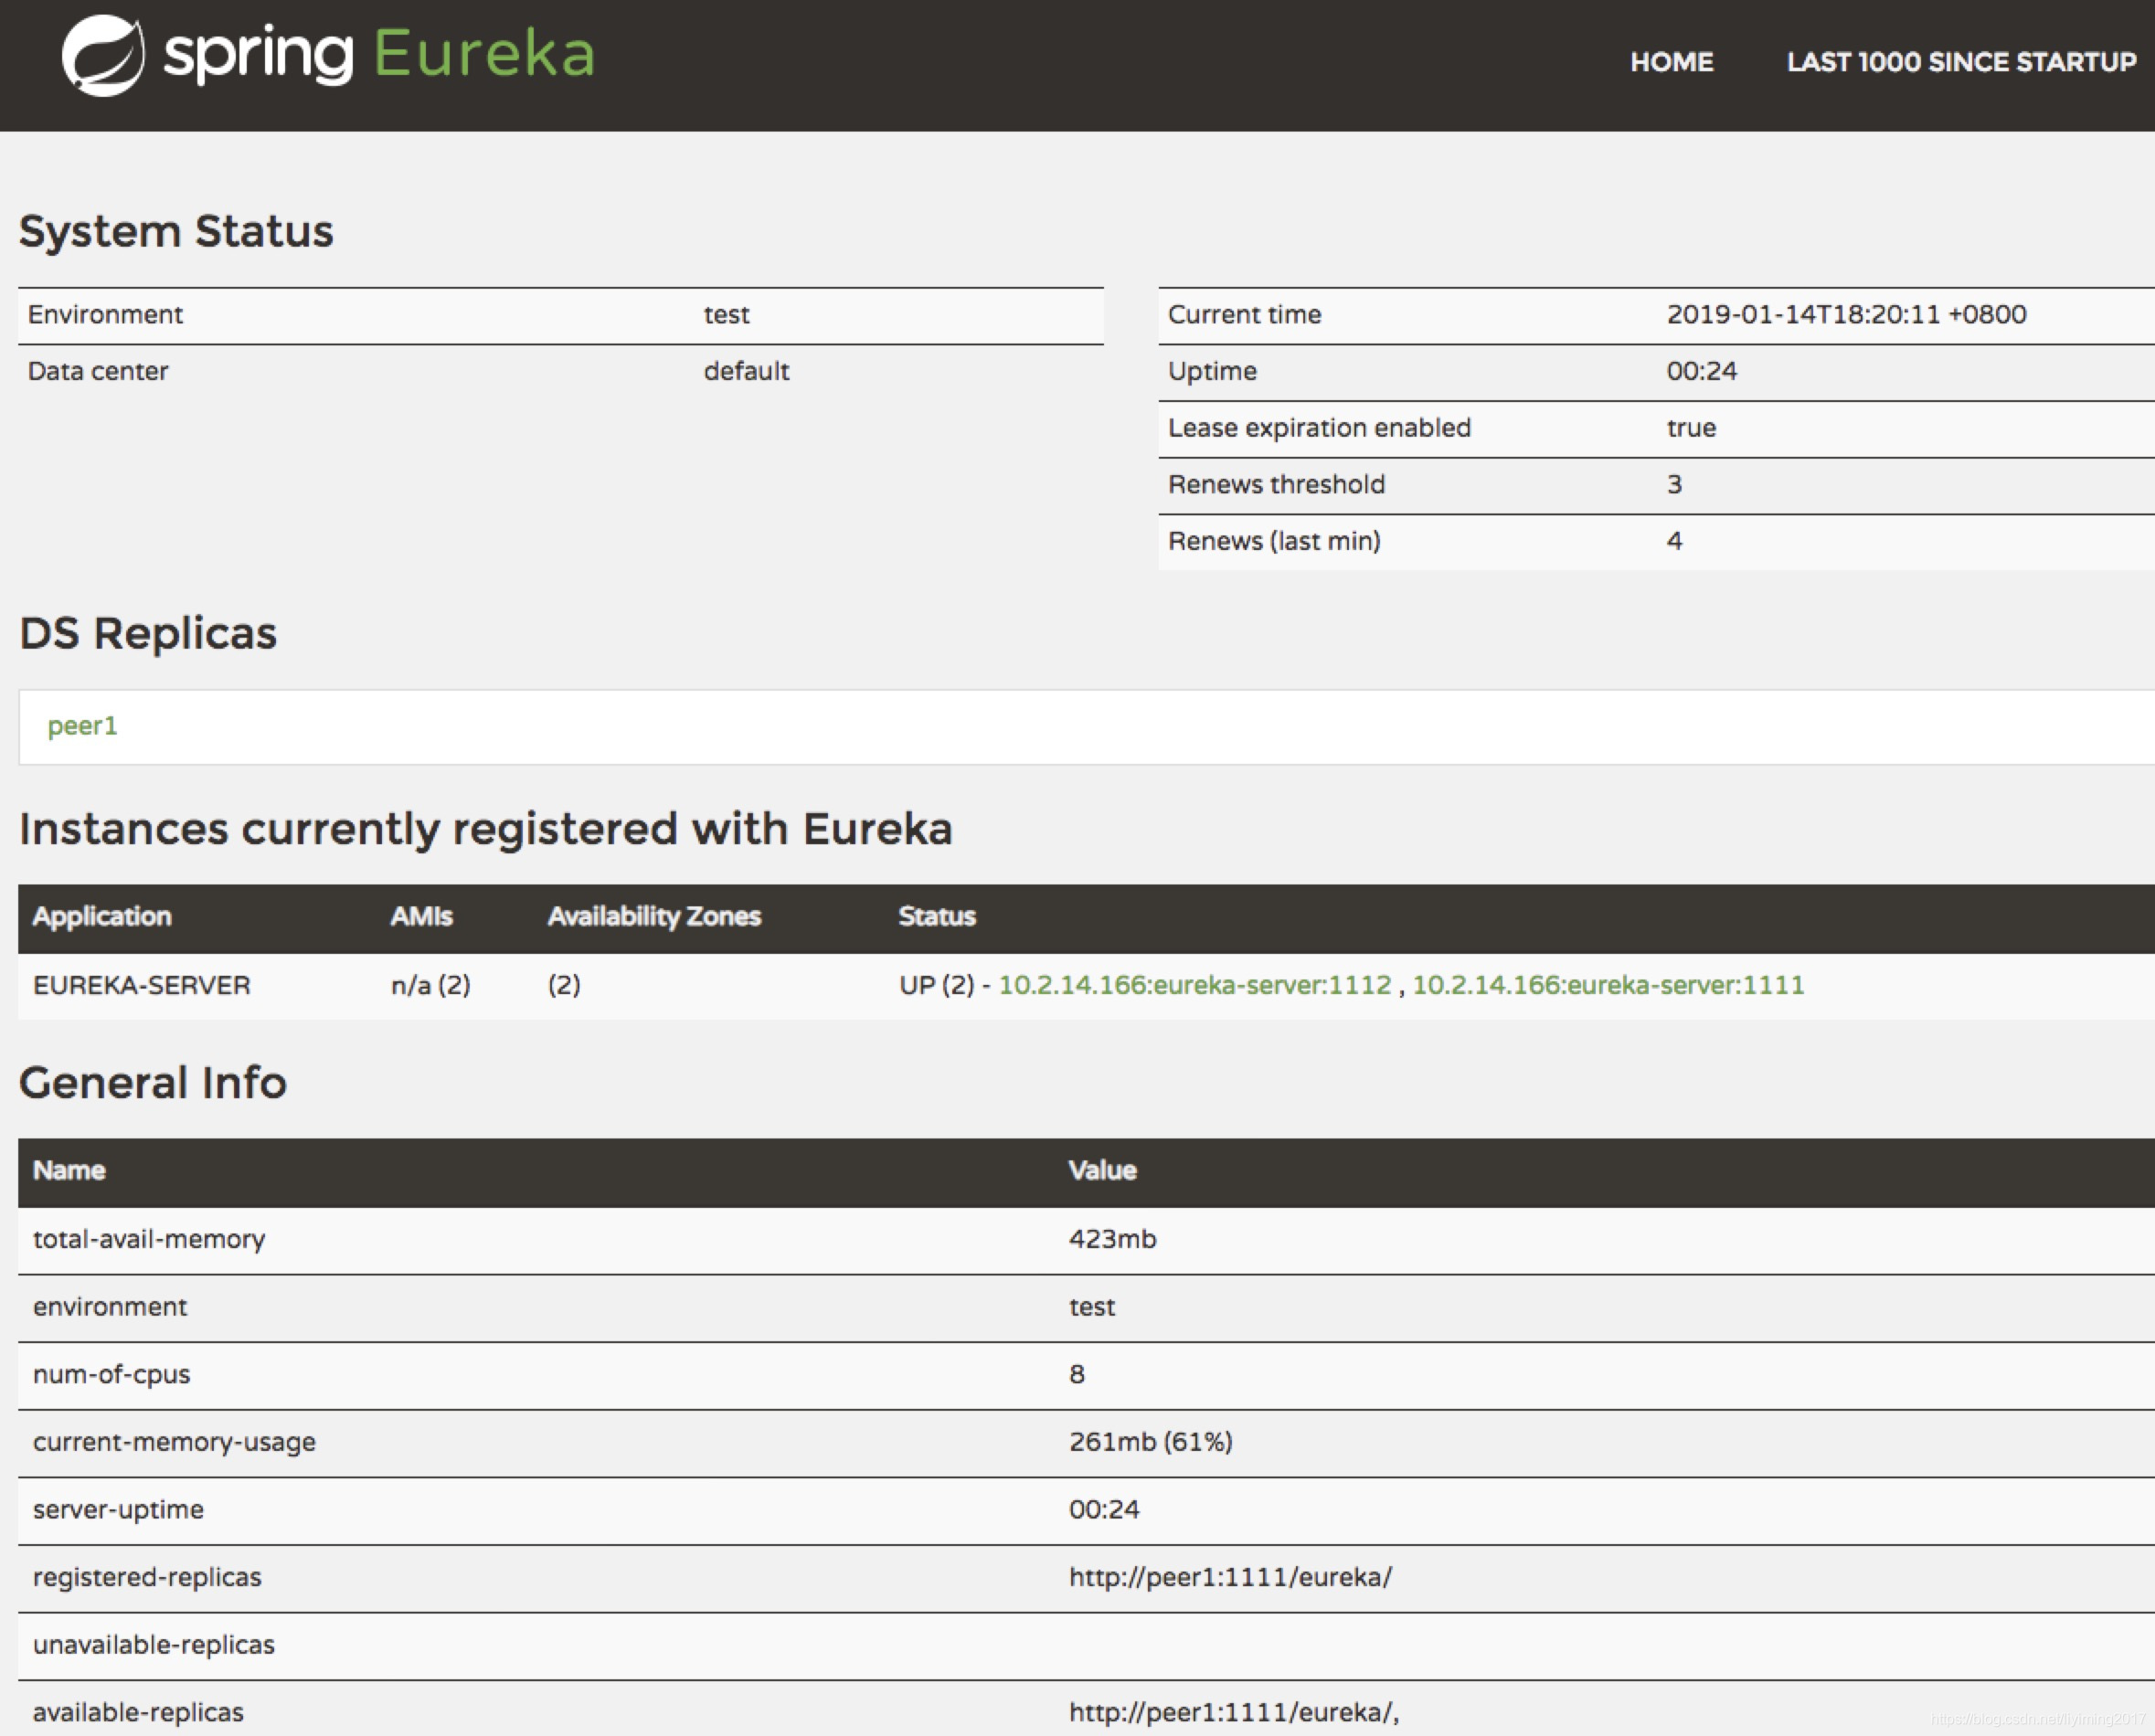Click the Spring leaf logo icon

click(103, 55)
